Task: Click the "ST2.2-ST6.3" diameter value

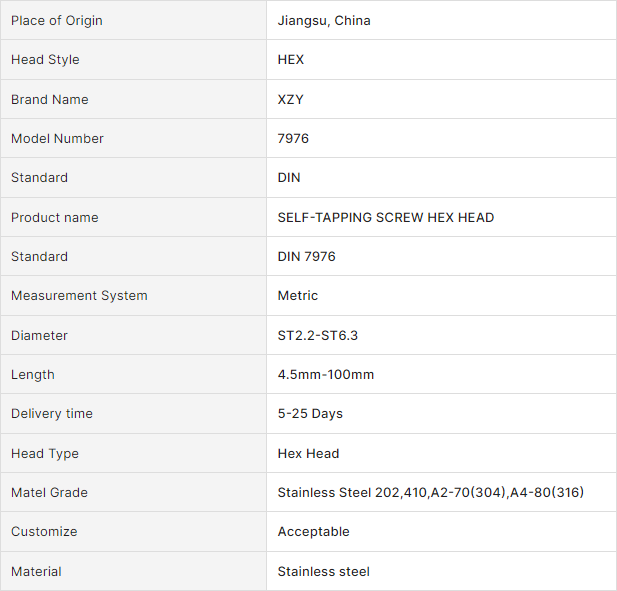Action: coord(318,336)
